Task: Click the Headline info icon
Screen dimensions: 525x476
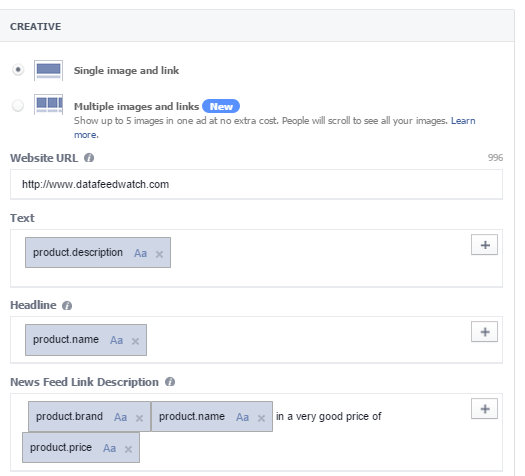Action: [67, 306]
